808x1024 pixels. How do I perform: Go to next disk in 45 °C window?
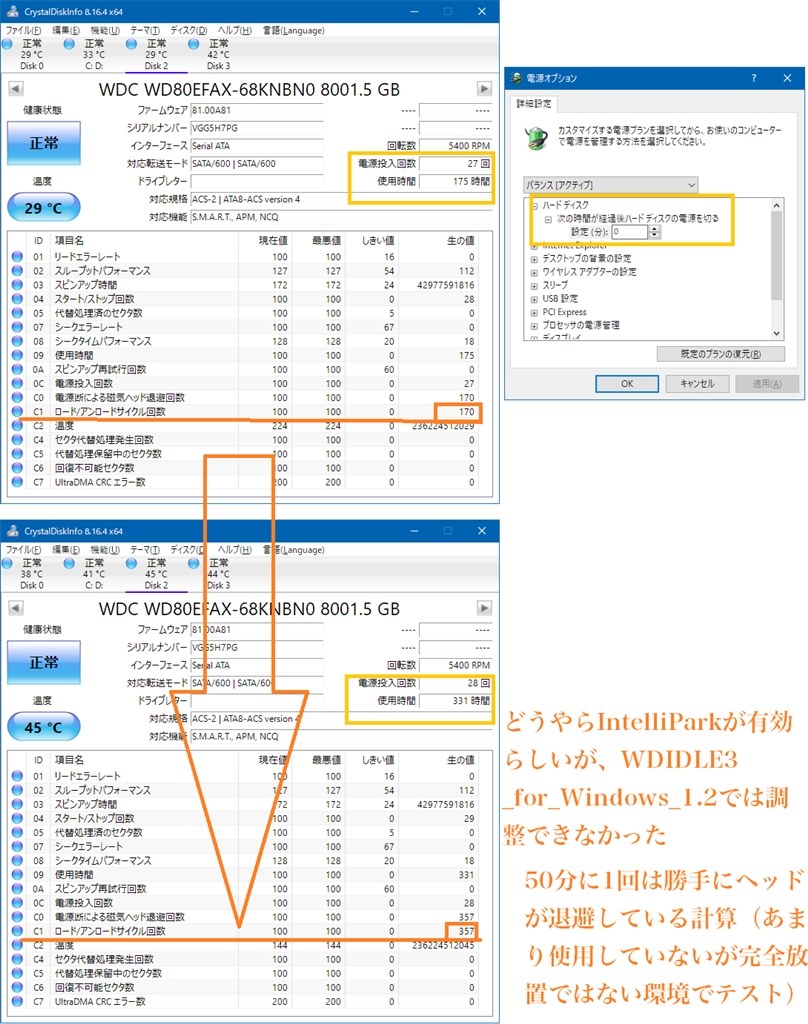point(484,608)
